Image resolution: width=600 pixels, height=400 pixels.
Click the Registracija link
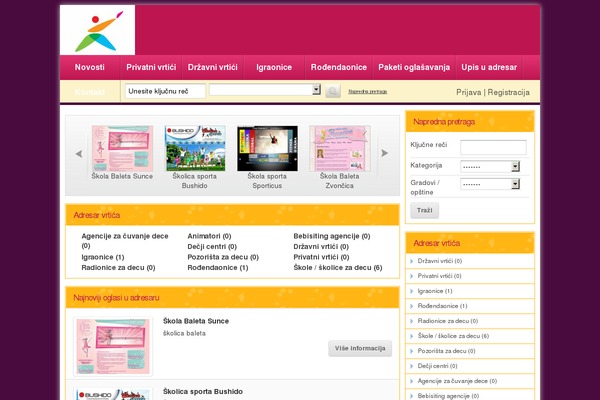pyautogui.click(x=509, y=92)
